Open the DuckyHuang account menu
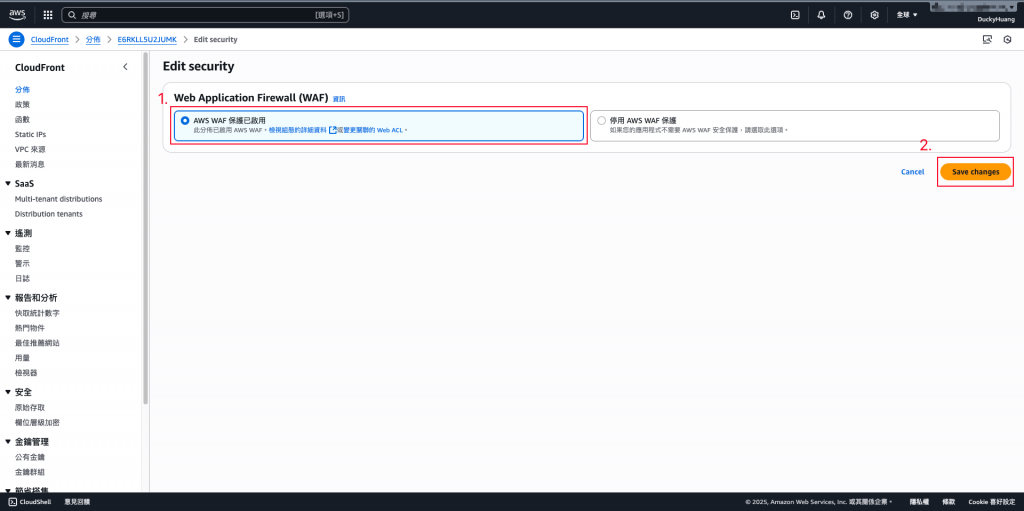The width and height of the screenshot is (1024, 511). pos(996,20)
